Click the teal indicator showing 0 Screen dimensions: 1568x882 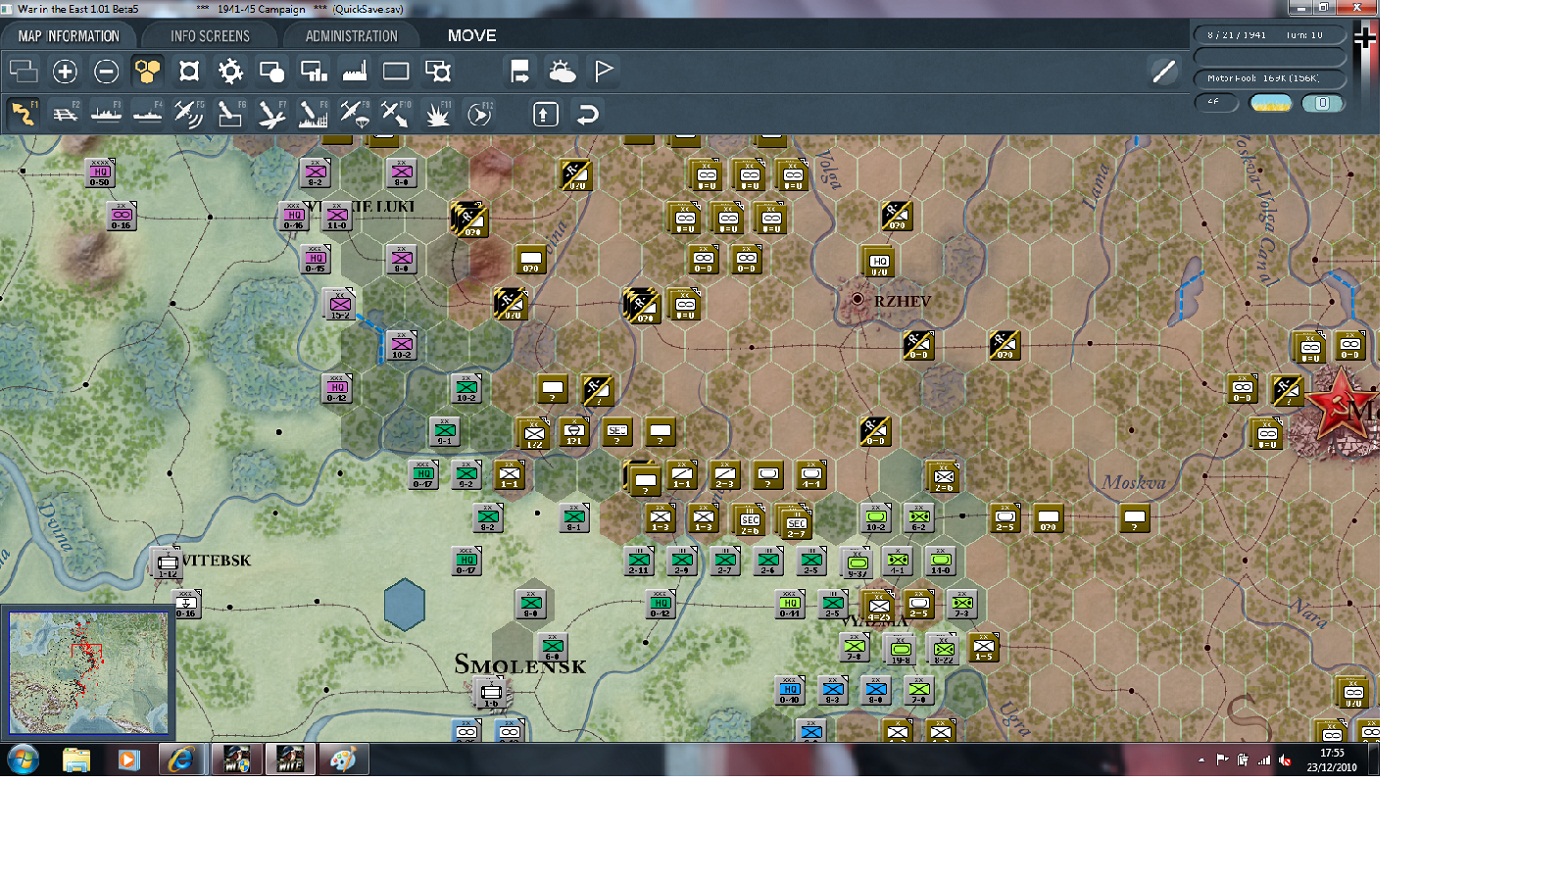(1322, 103)
